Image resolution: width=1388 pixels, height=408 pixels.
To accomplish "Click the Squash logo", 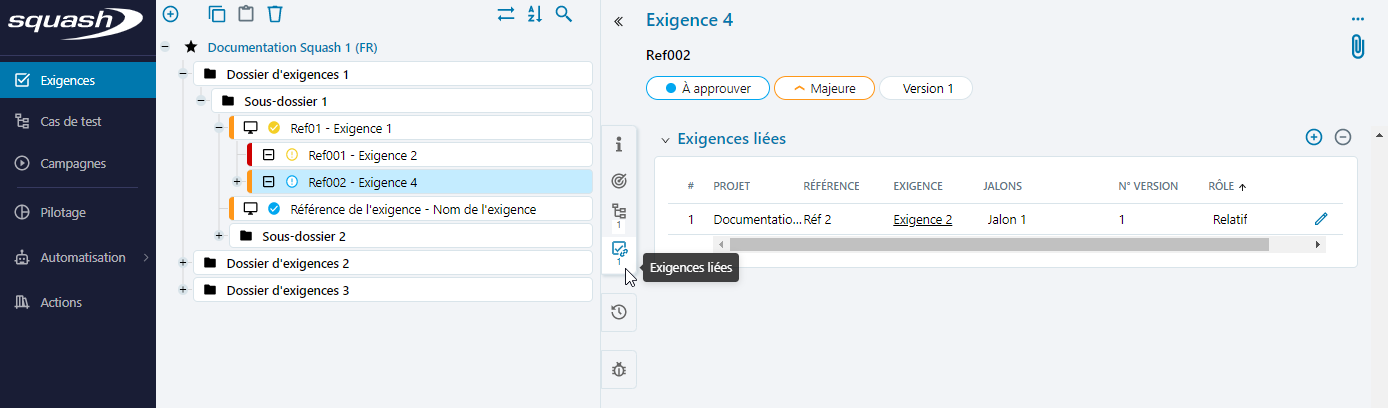I will [x=77, y=22].
